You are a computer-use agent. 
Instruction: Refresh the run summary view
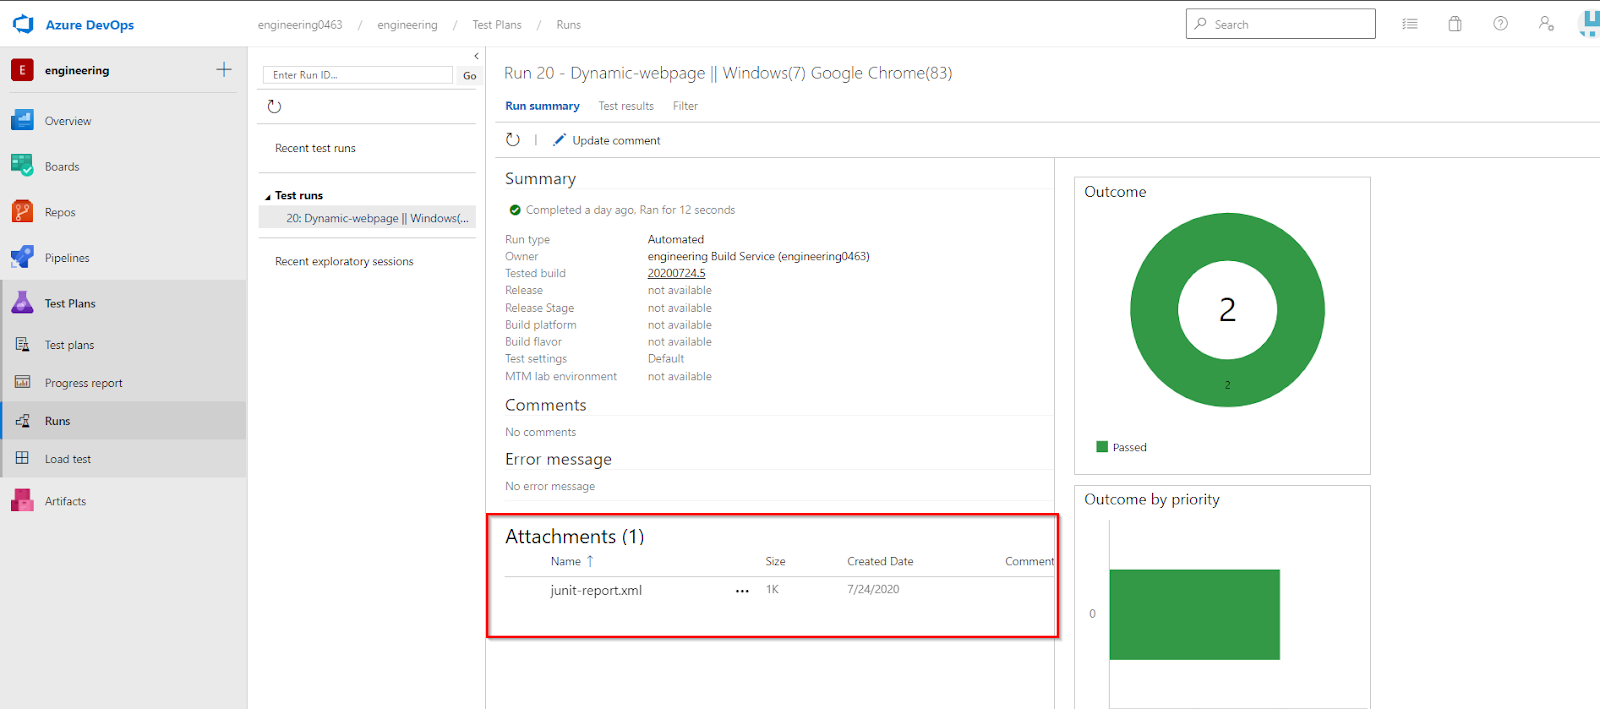click(513, 140)
